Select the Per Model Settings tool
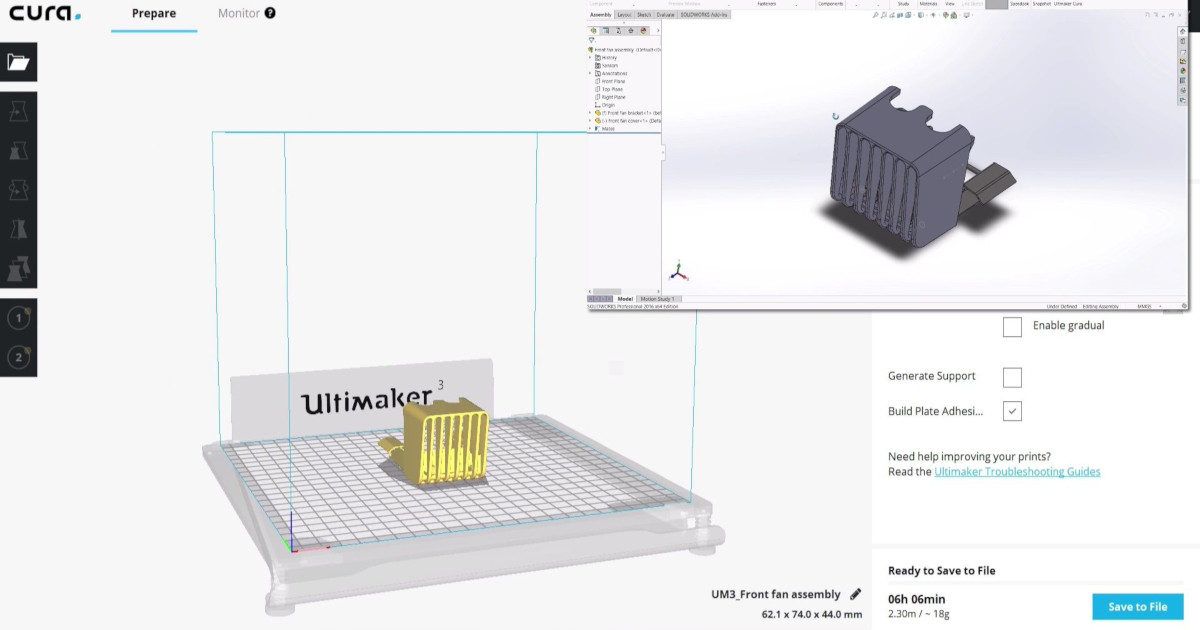 (18, 269)
